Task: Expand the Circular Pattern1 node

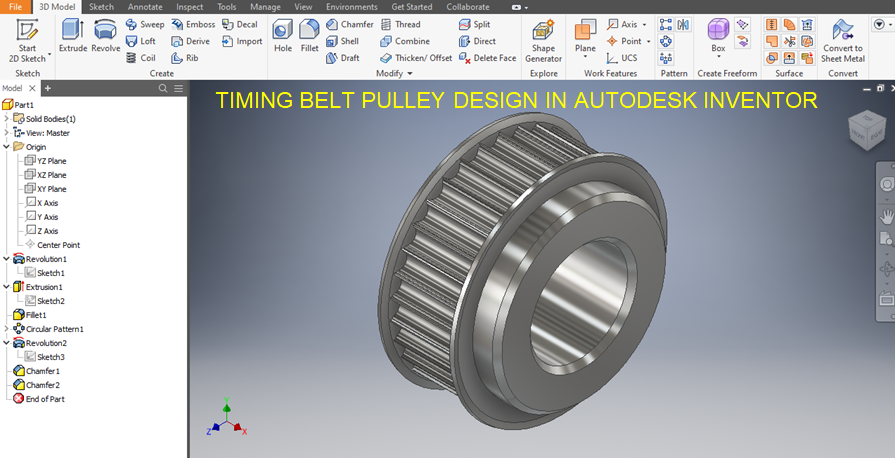Action: click(x=6, y=329)
